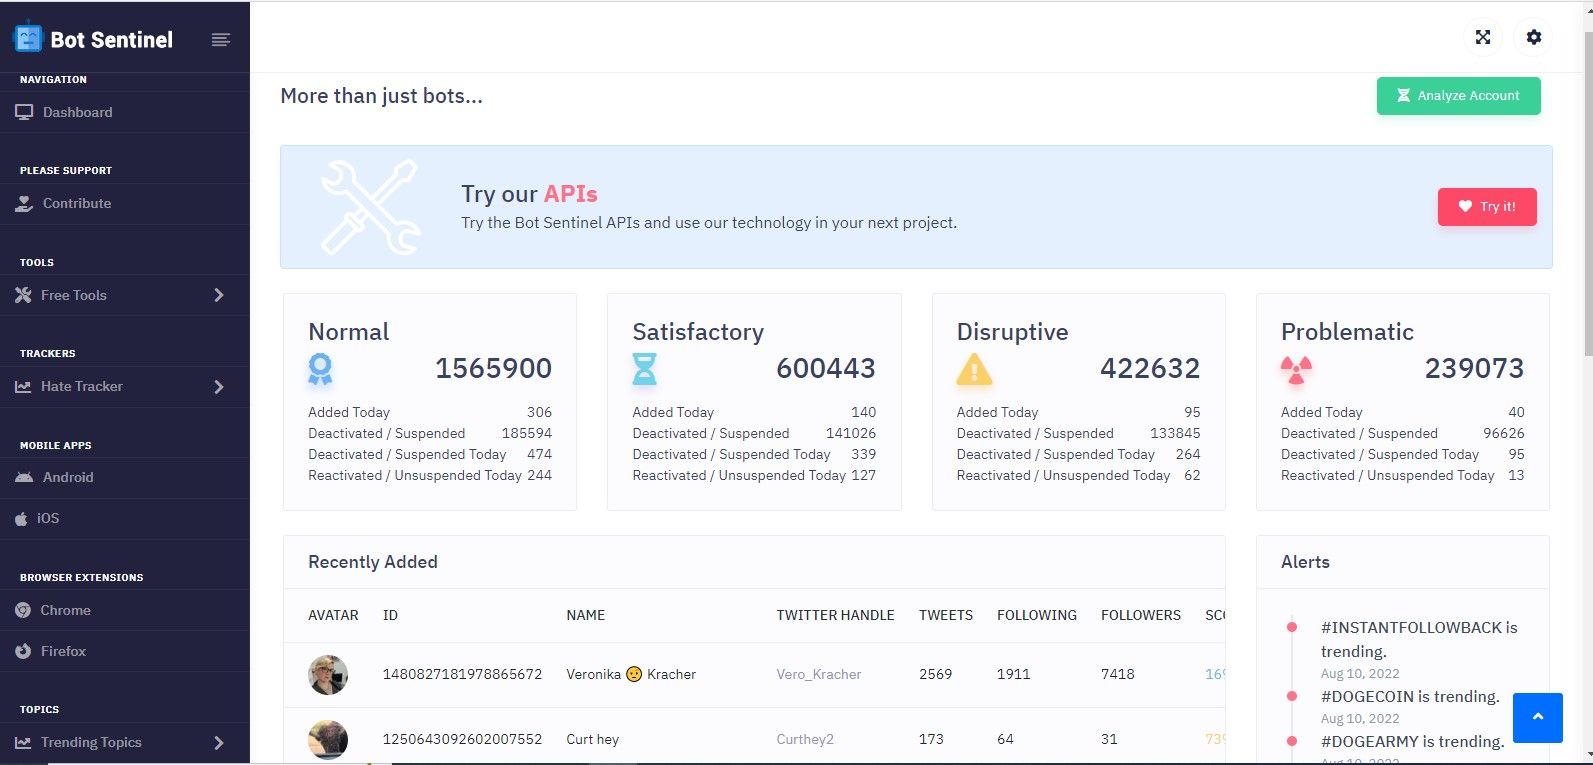Click the Disruptive Added Today value 95
Viewport: 1593px width, 765px height.
pyautogui.click(x=1192, y=412)
